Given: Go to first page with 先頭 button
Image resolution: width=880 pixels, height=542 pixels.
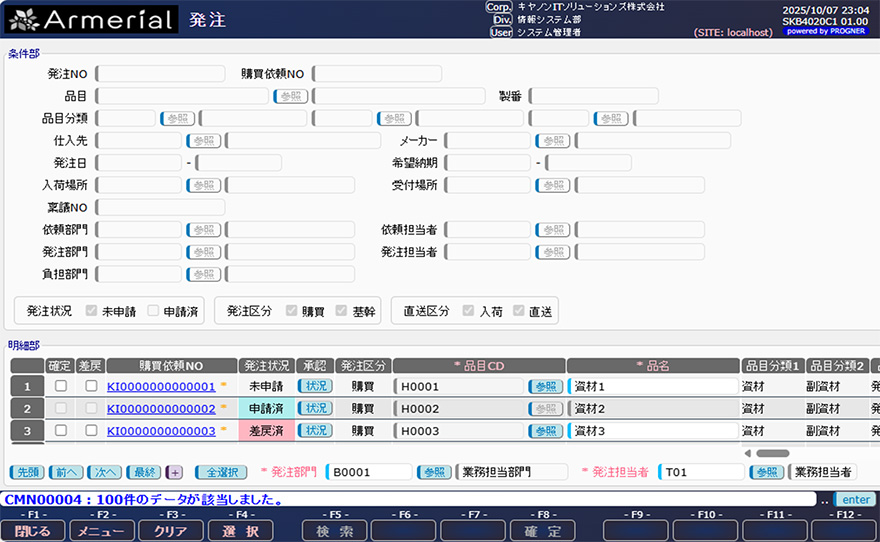Looking at the screenshot, I should [x=27, y=472].
